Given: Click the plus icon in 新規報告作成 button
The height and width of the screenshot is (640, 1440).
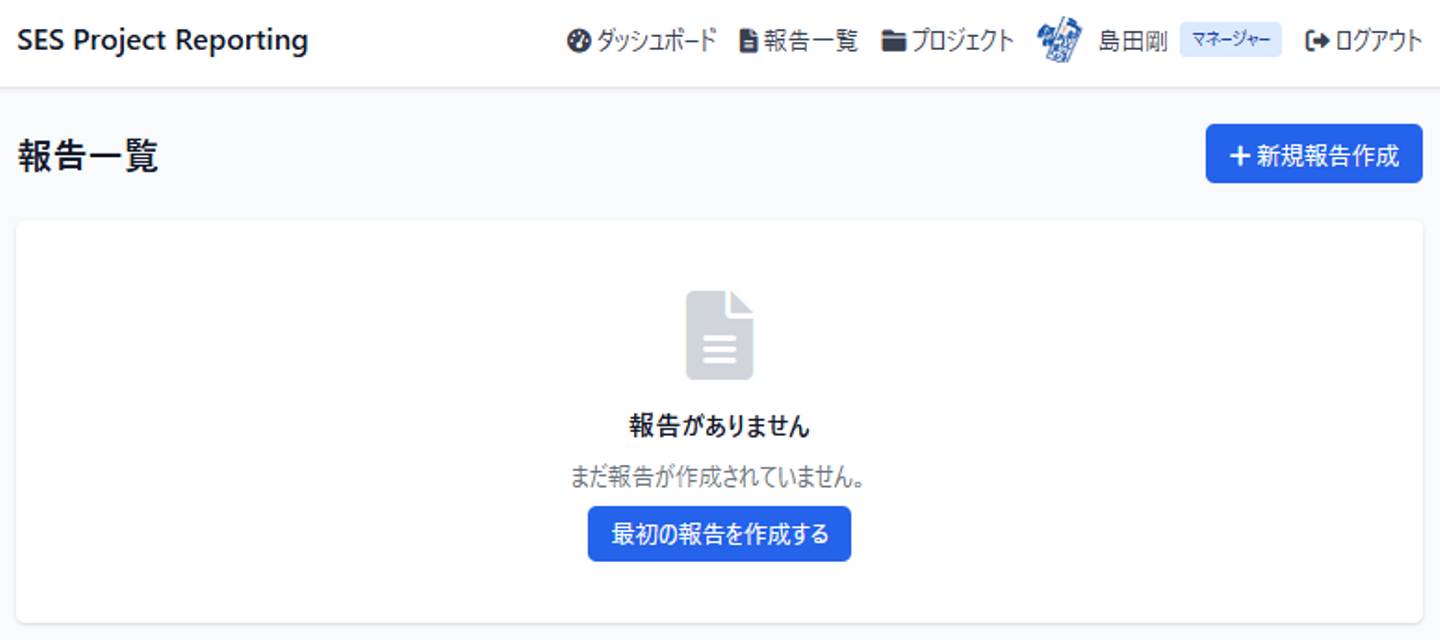Looking at the screenshot, I should 1240,156.
